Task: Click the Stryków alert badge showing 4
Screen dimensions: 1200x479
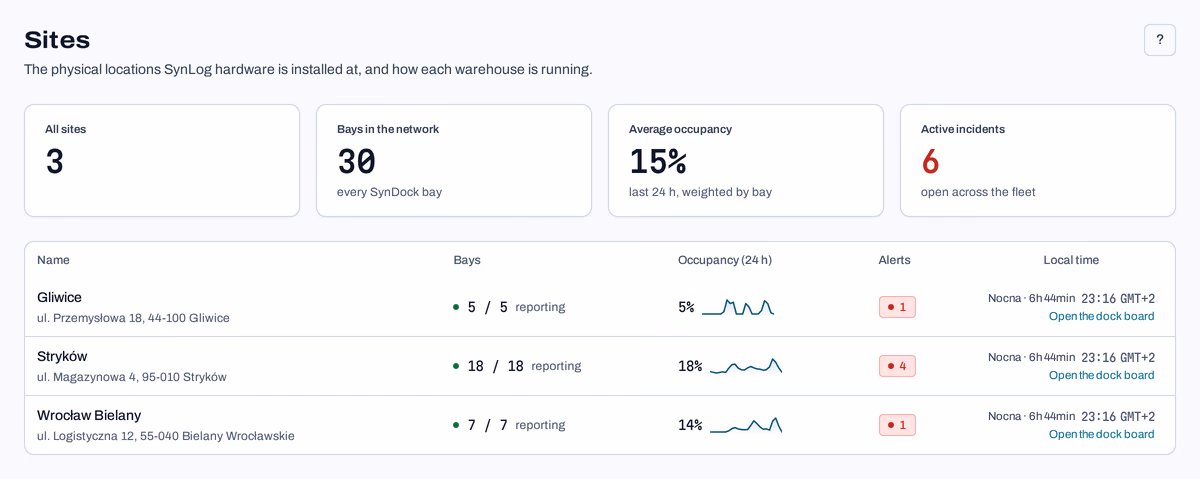Action: [x=897, y=366]
